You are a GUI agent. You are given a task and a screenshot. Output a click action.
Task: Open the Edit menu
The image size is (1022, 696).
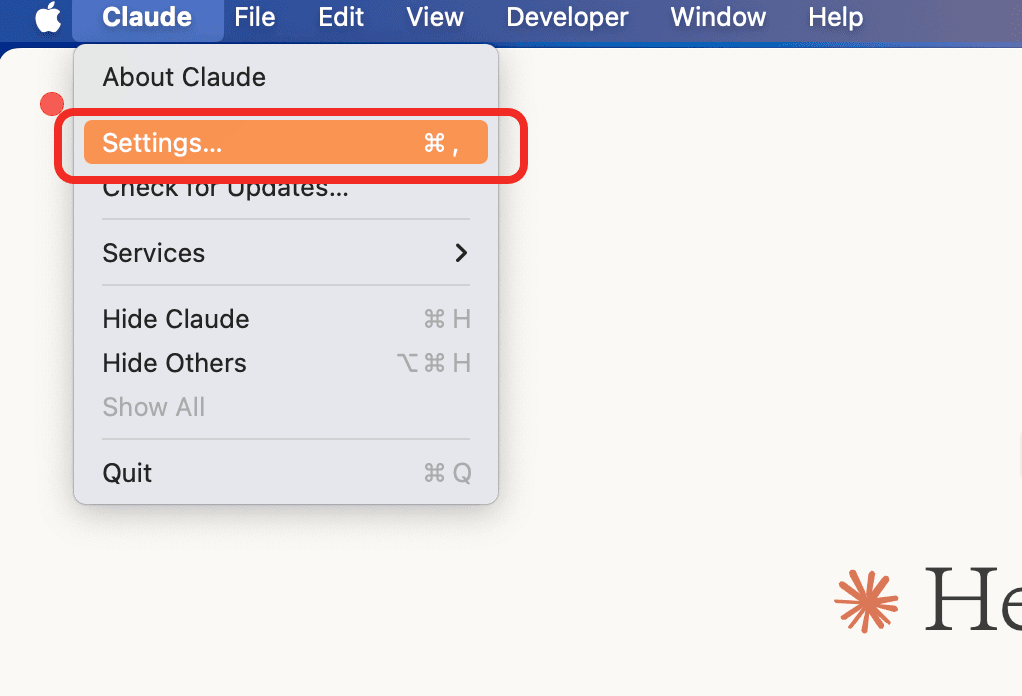coord(341,17)
